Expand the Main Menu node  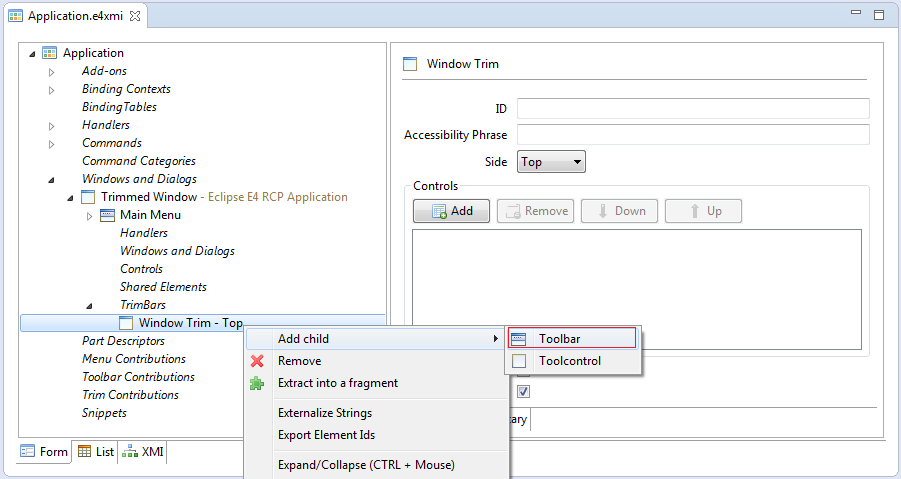click(x=90, y=216)
